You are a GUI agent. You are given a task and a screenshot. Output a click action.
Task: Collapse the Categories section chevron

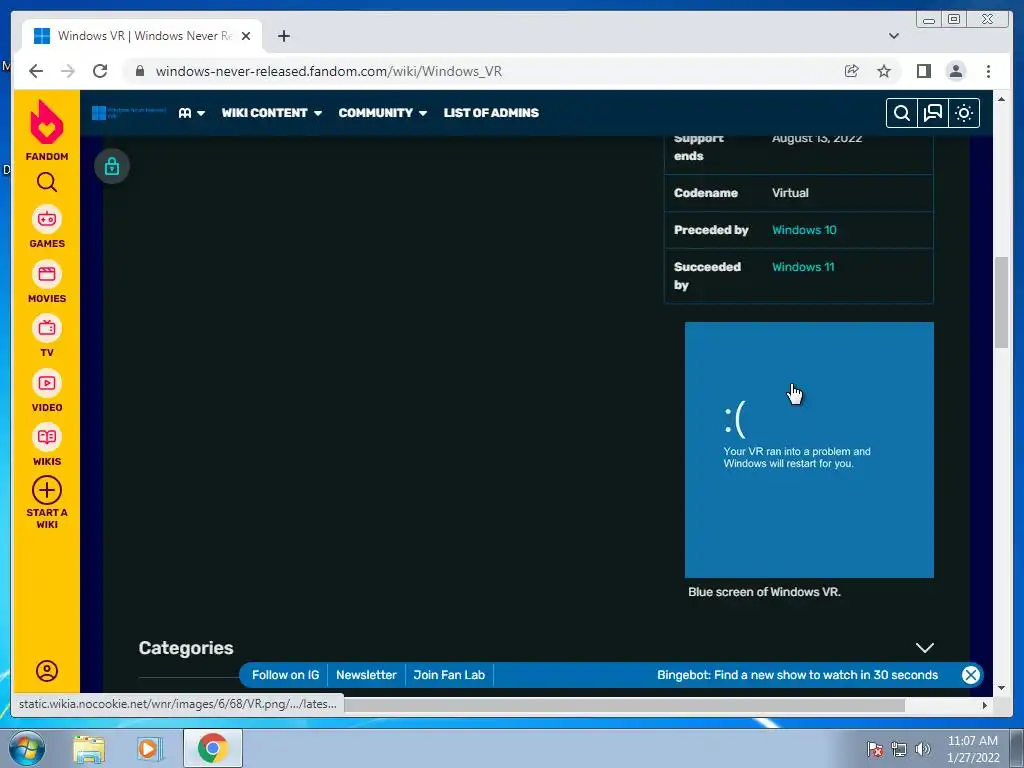coord(924,648)
